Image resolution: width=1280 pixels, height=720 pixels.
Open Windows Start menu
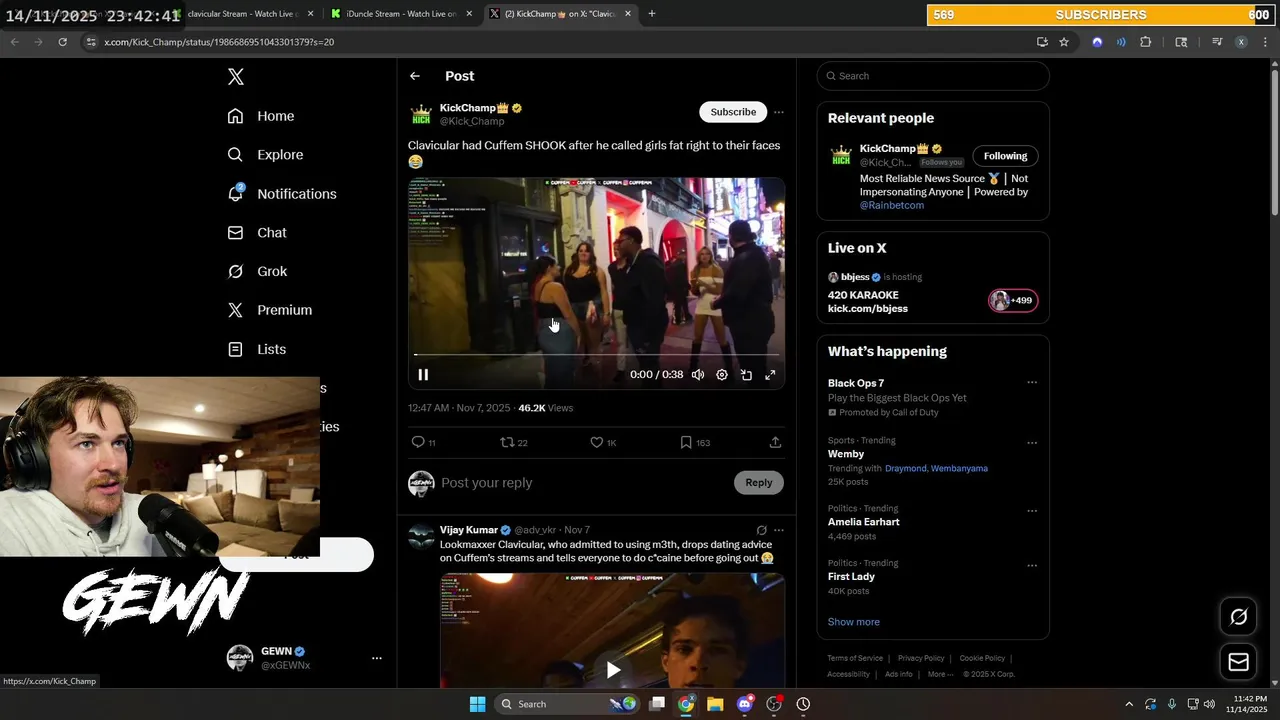click(x=478, y=704)
